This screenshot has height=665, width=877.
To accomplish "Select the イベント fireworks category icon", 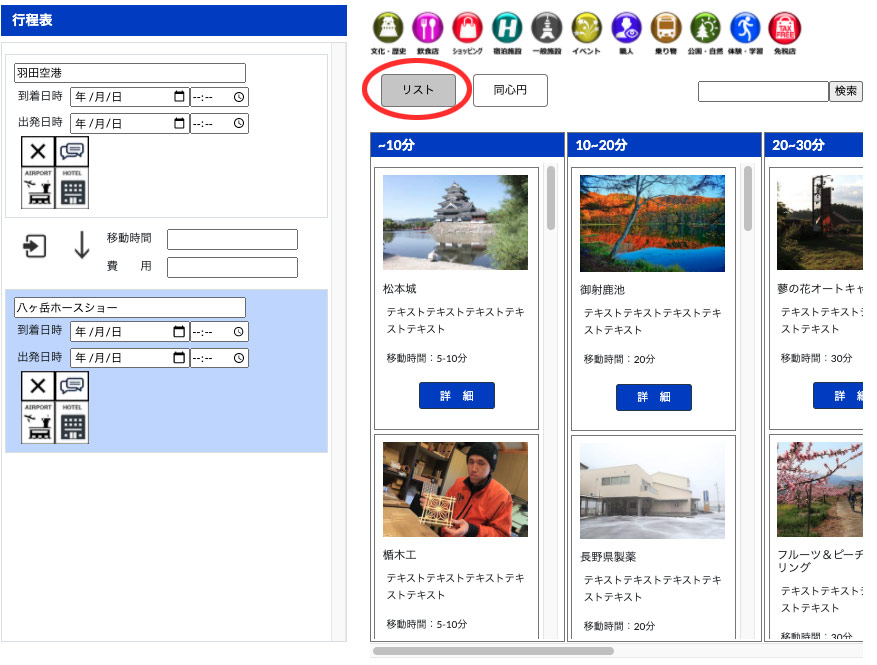I will click(x=586, y=28).
